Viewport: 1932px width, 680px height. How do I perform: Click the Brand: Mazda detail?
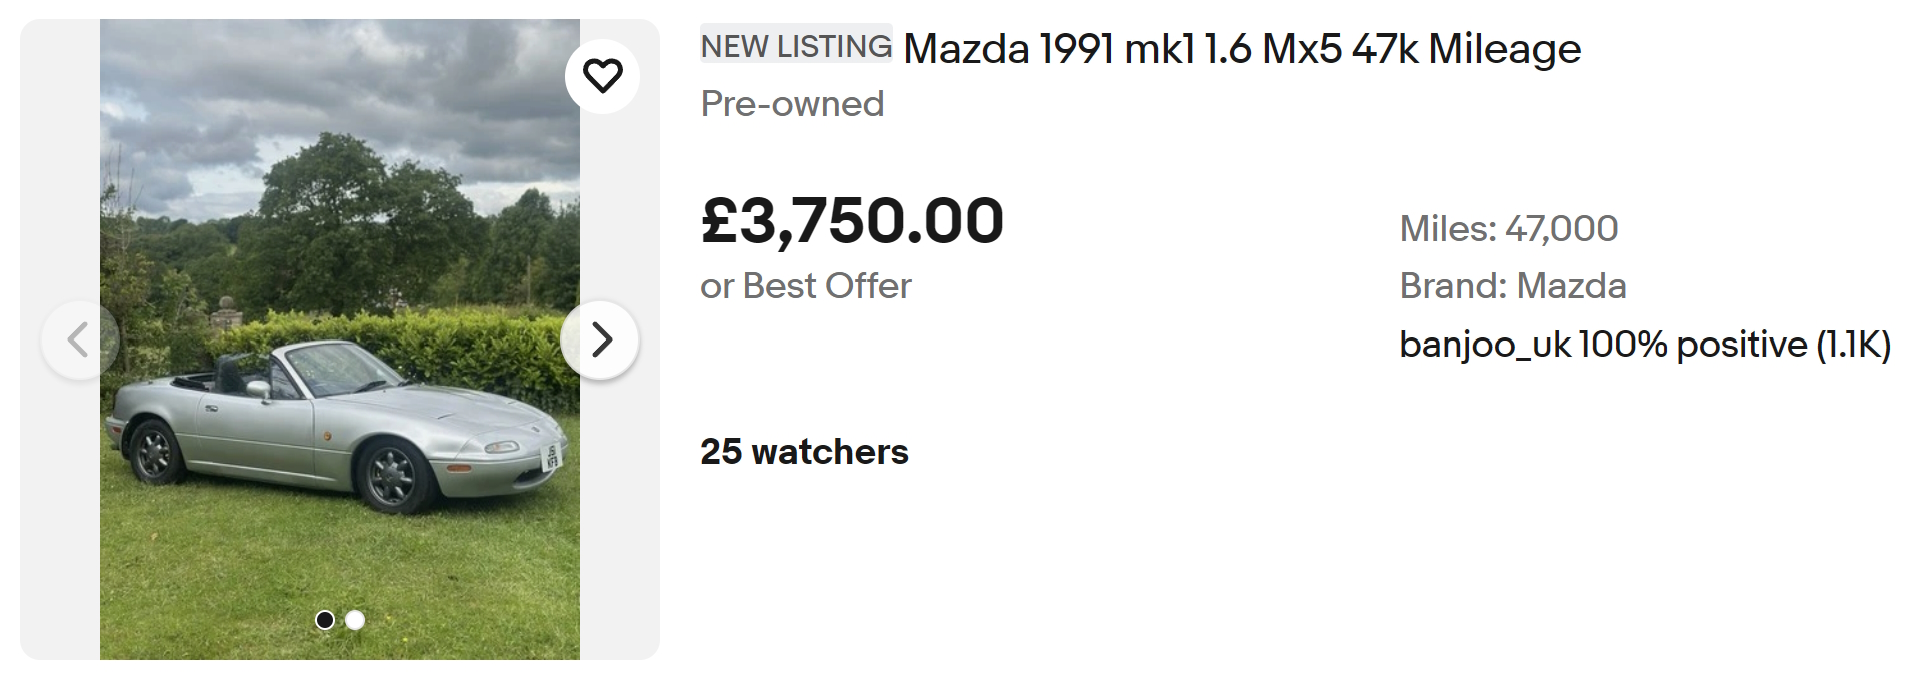pos(1512,286)
